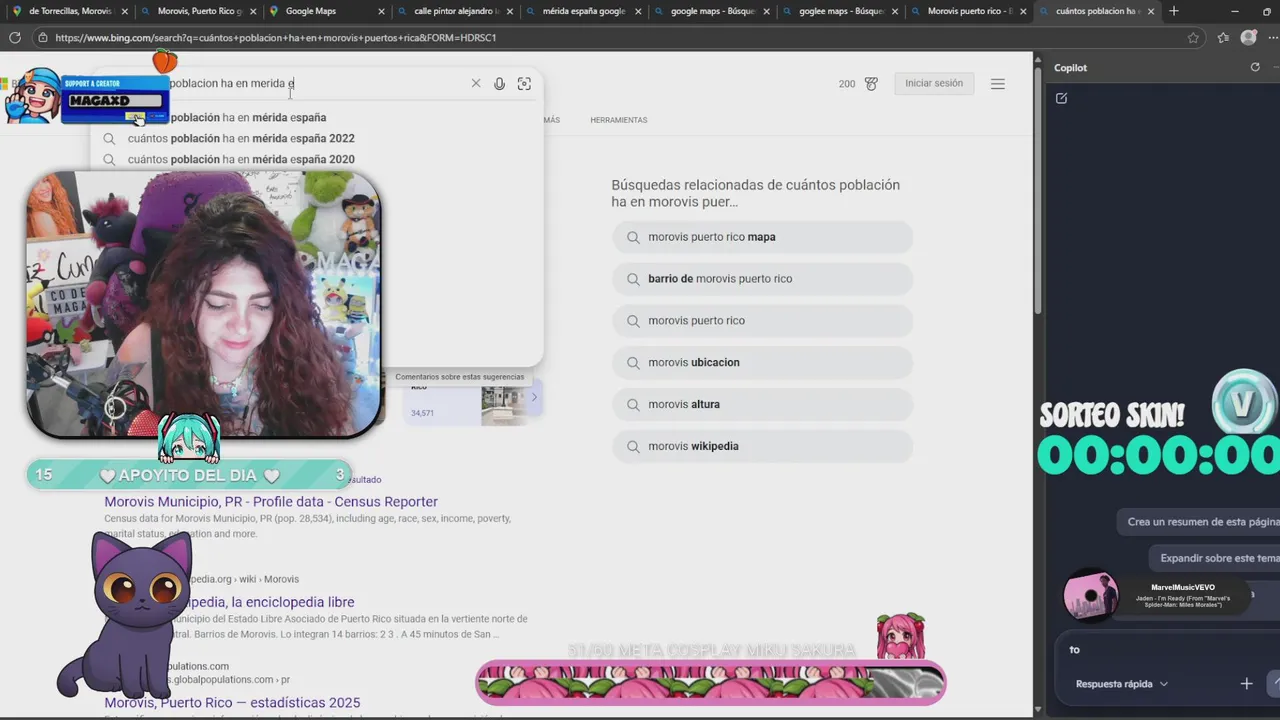
Task: Click the page vertical scrollbar thumb
Action: [1037, 190]
